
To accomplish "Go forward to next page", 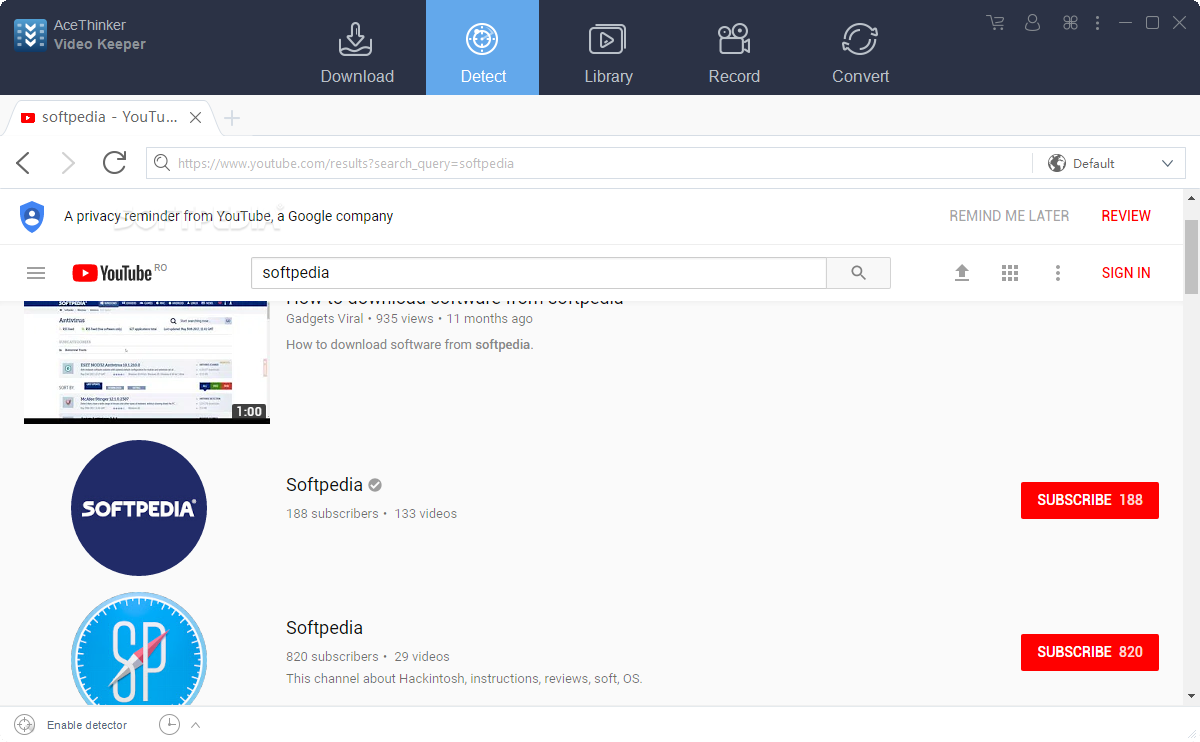I will (x=67, y=163).
